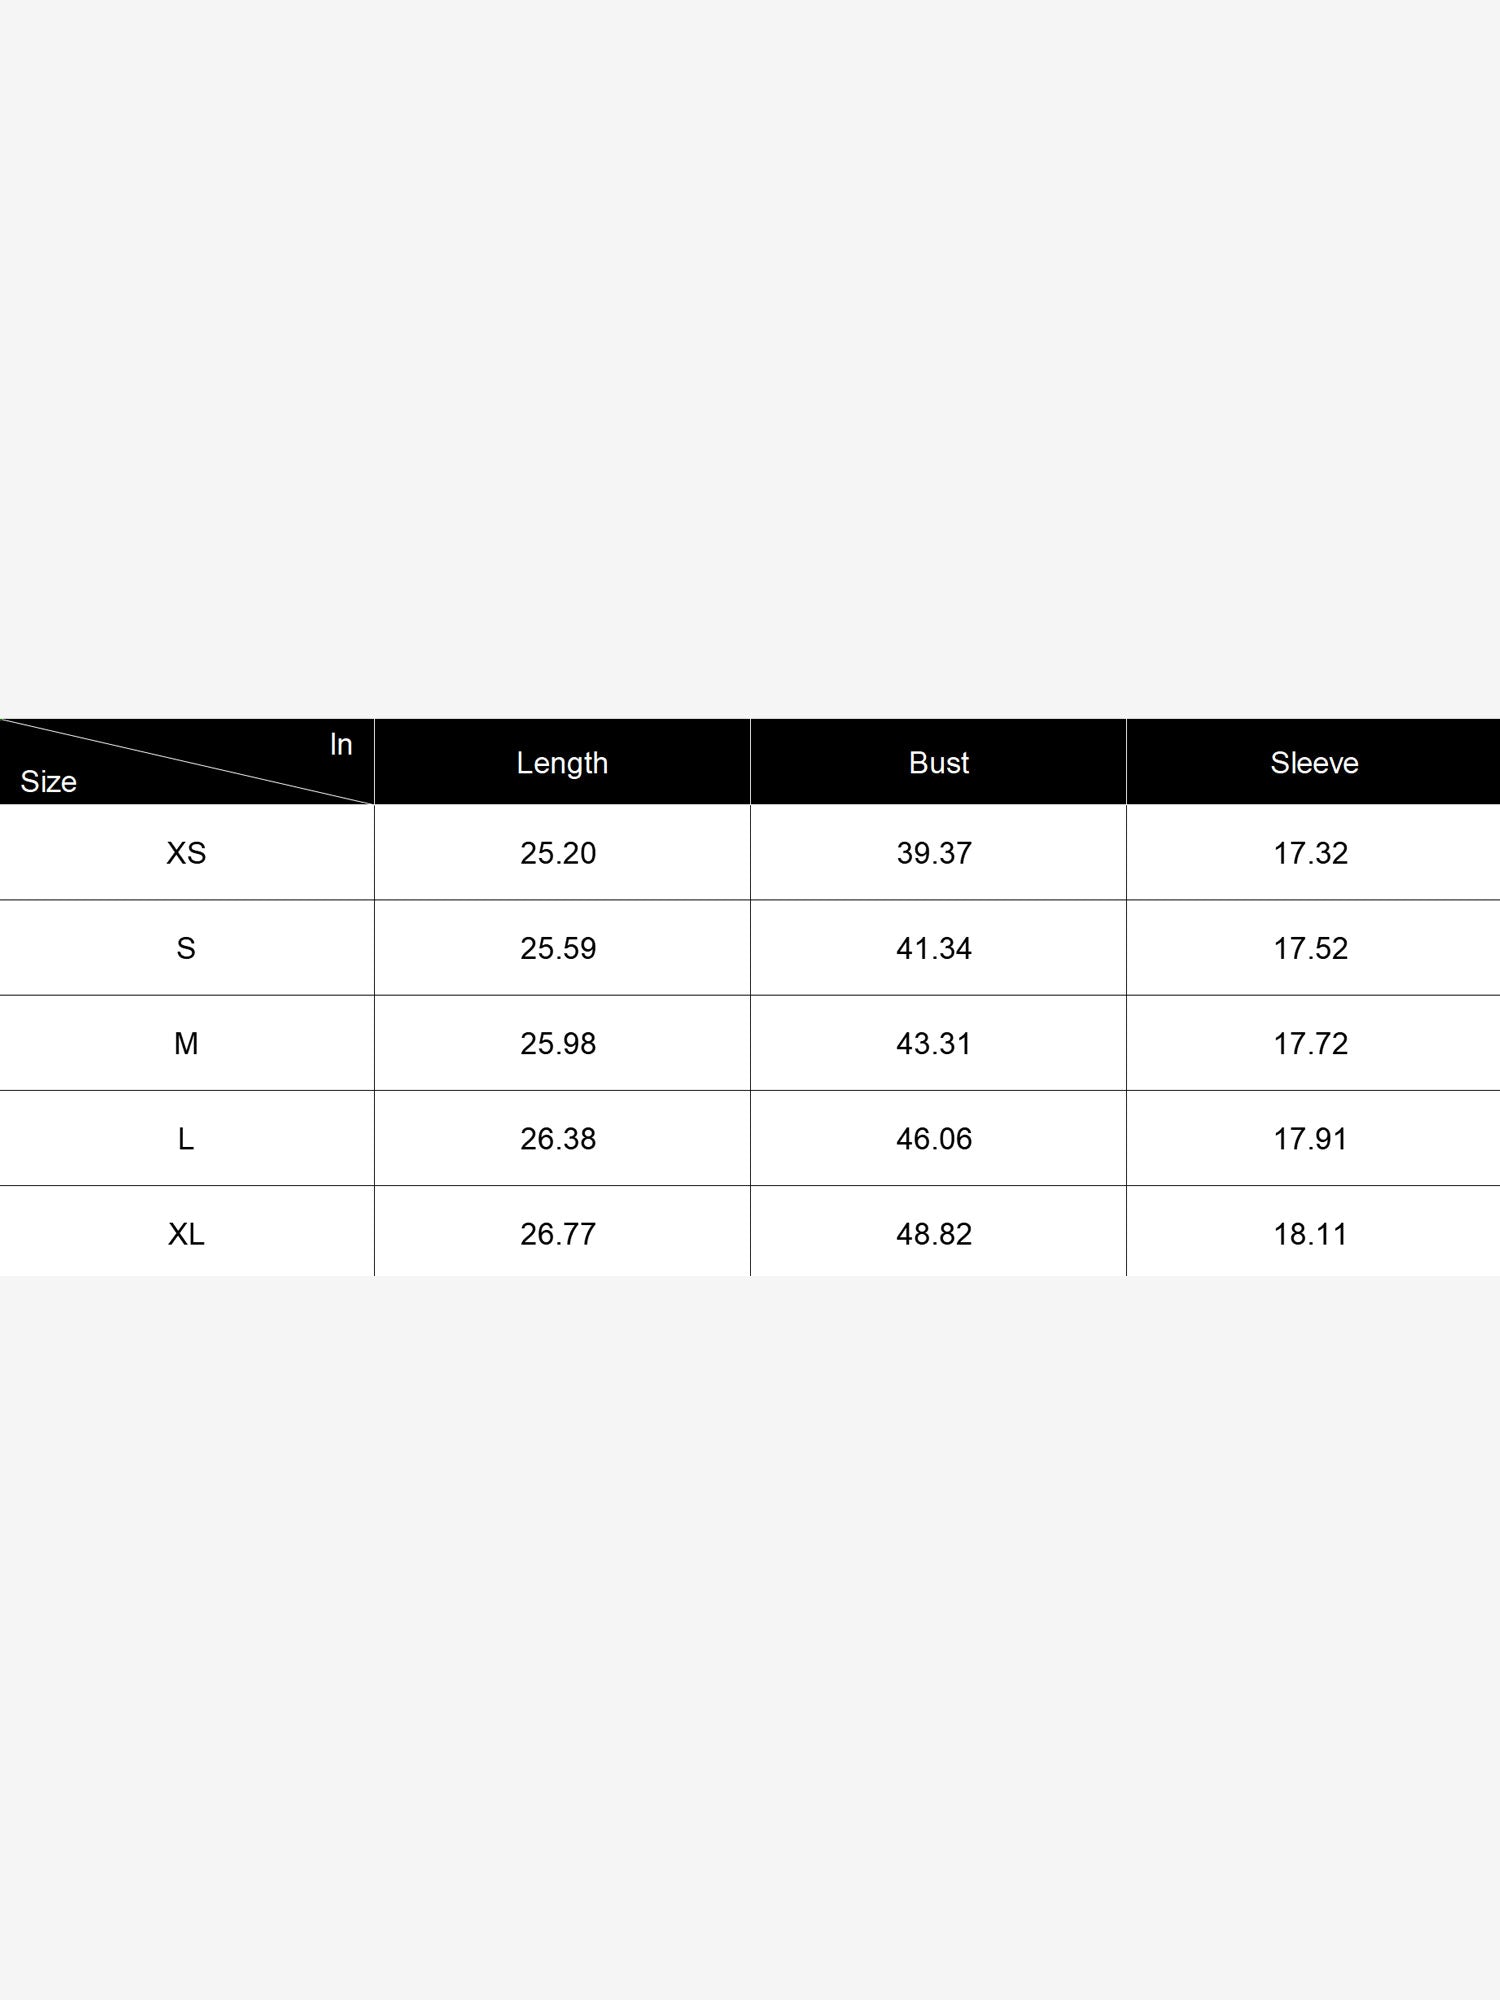Screen dimensions: 1500x2000
Task: Click the XL length value 26.77
Action: coord(558,1234)
